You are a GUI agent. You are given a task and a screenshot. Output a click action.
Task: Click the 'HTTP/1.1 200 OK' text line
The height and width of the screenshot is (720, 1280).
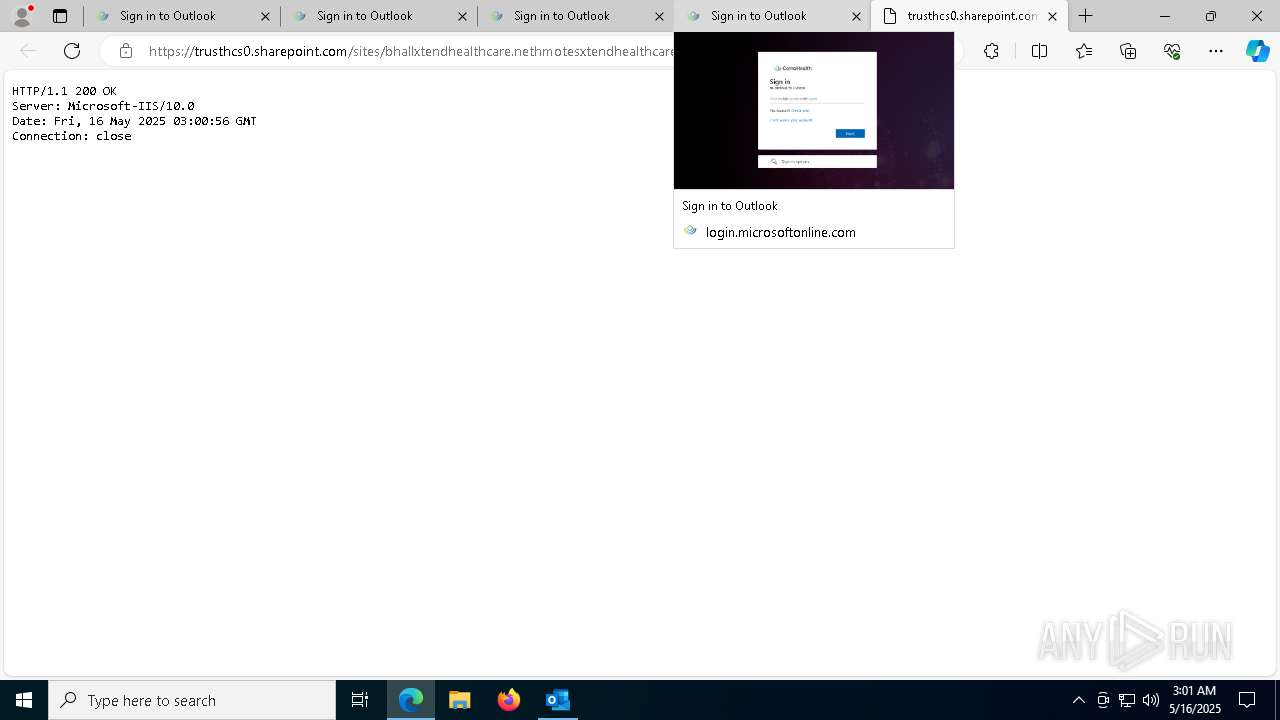64,91
